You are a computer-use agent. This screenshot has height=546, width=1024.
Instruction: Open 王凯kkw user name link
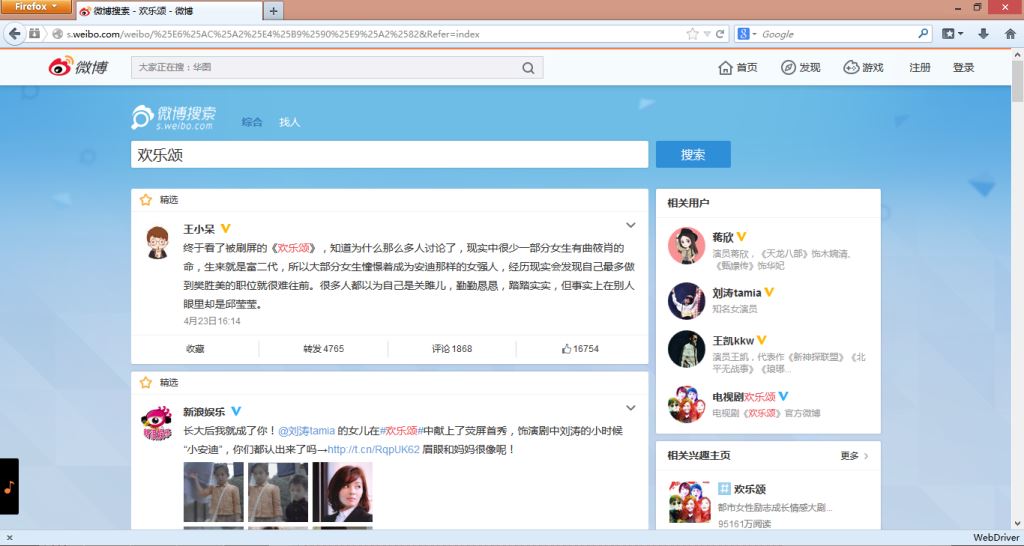tap(733, 340)
